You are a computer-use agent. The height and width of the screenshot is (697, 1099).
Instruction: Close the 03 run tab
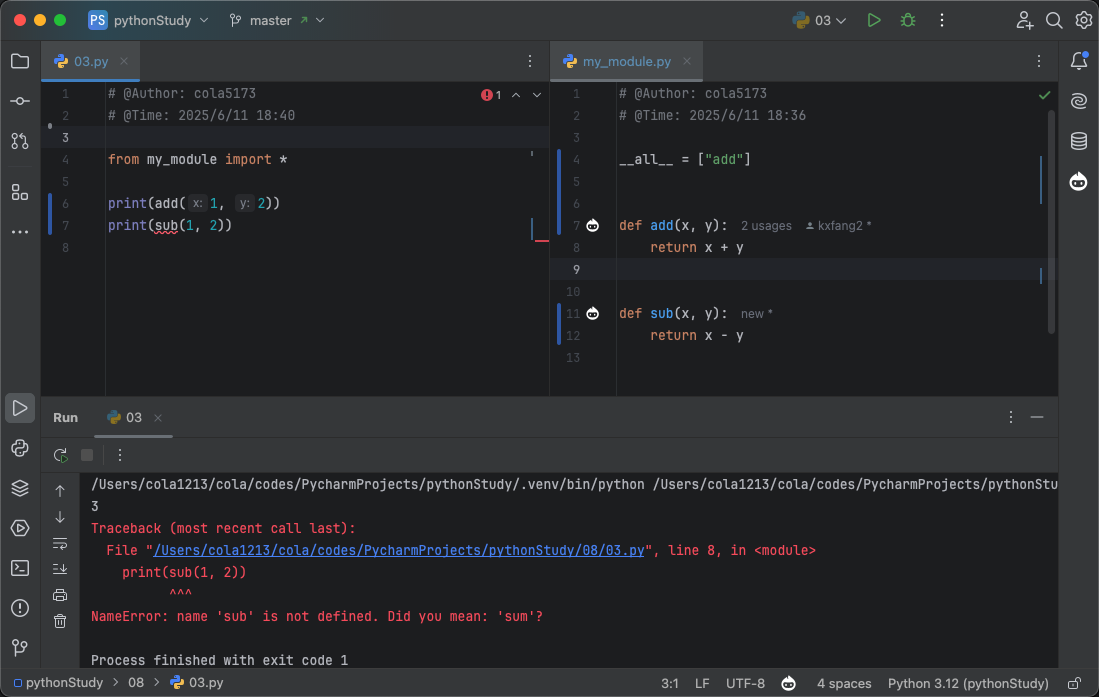pos(158,418)
